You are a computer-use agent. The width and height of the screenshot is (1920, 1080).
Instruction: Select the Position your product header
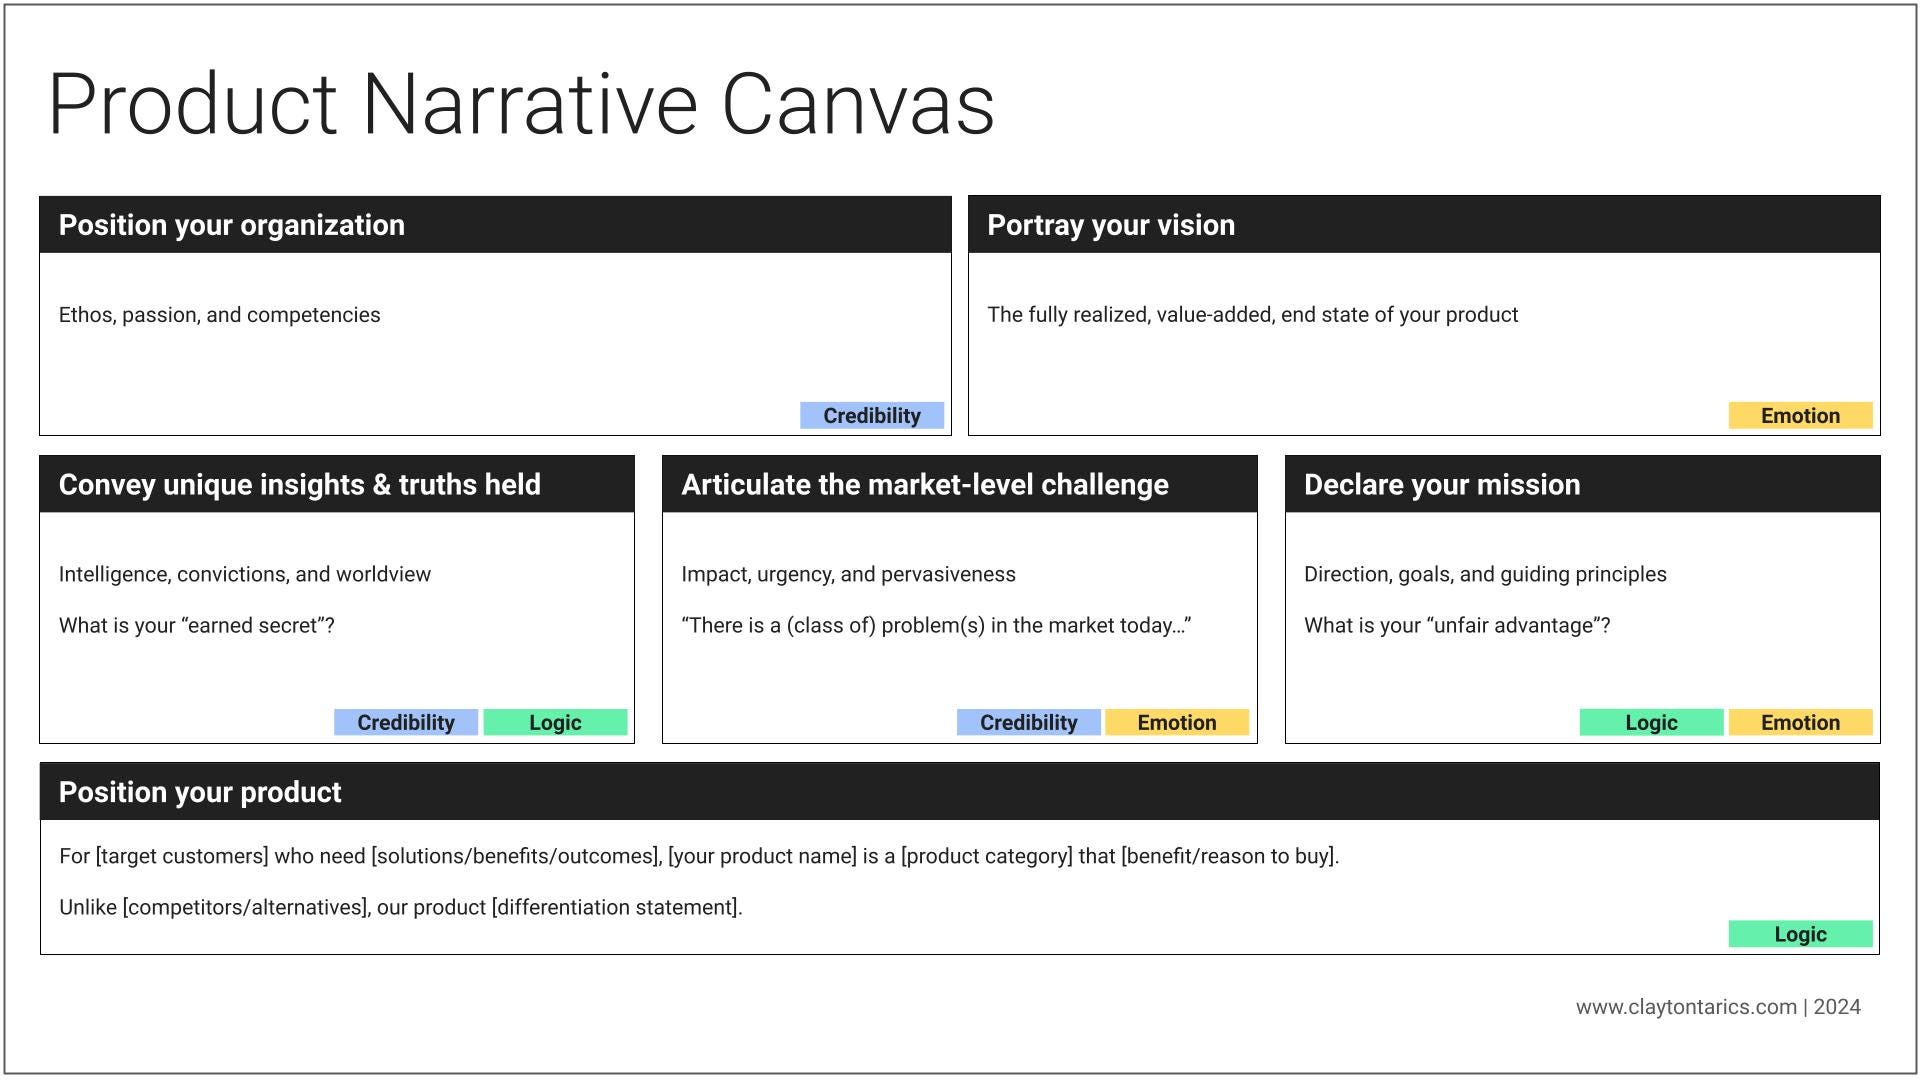point(960,792)
